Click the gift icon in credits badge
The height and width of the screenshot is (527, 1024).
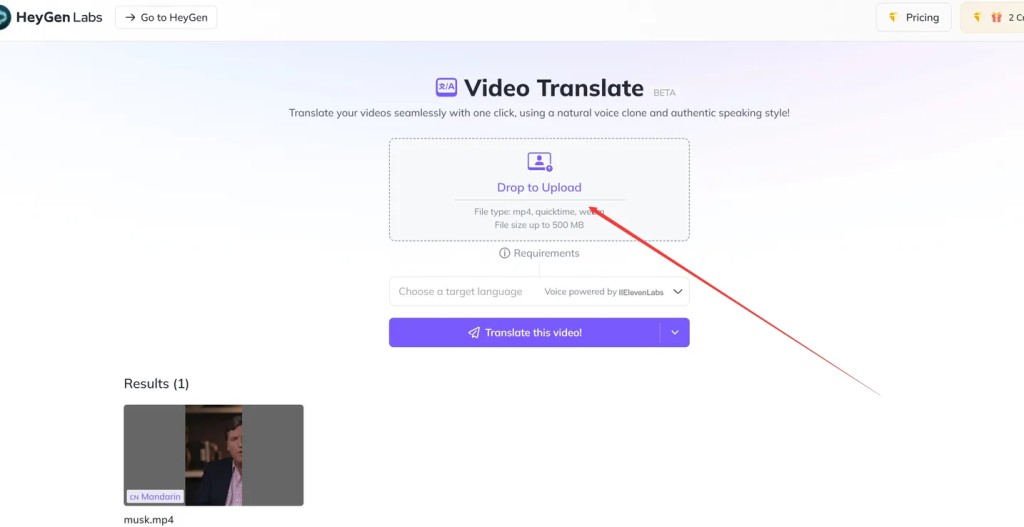[x=996, y=18]
